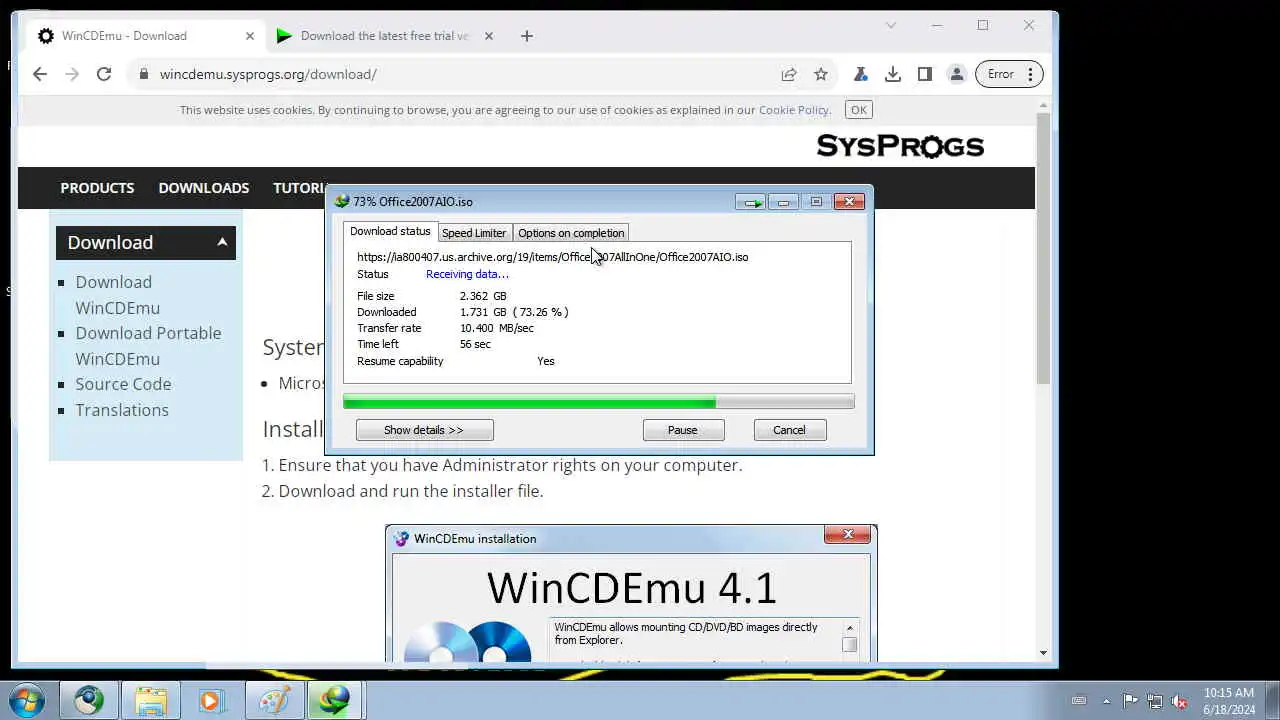Click the green arrow button in IDM title bar
Image resolution: width=1280 pixels, height=720 pixels.
pos(752,202)
